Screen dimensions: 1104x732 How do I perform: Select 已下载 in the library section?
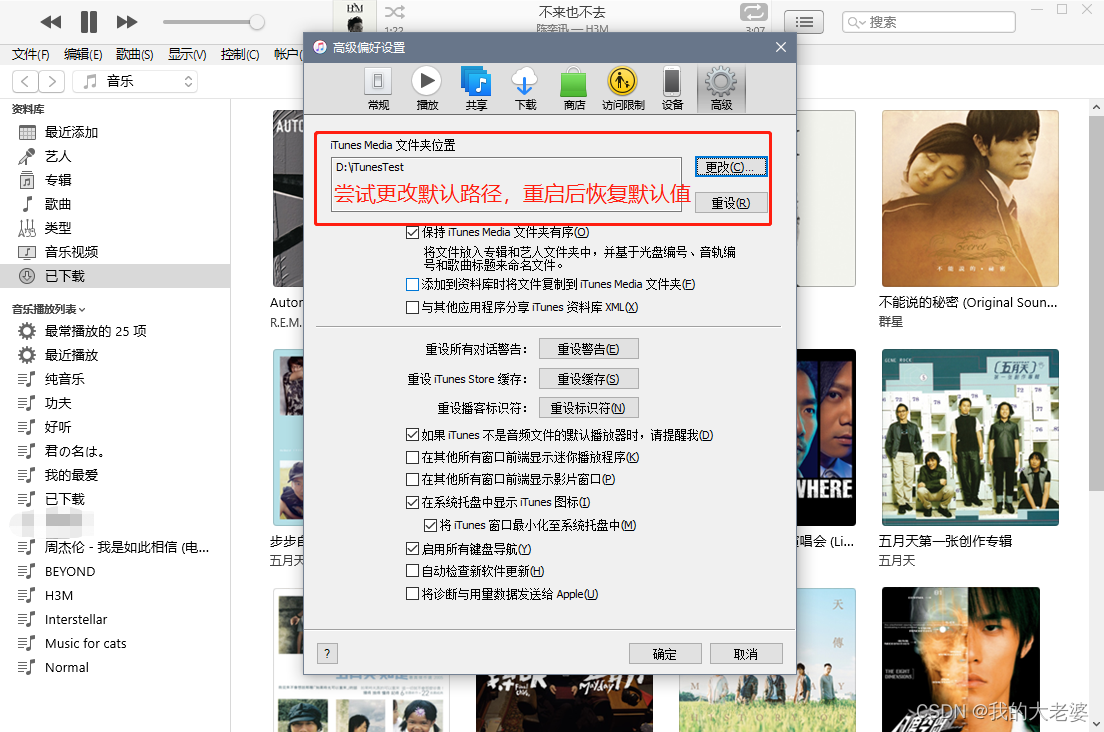pos(115,276)
